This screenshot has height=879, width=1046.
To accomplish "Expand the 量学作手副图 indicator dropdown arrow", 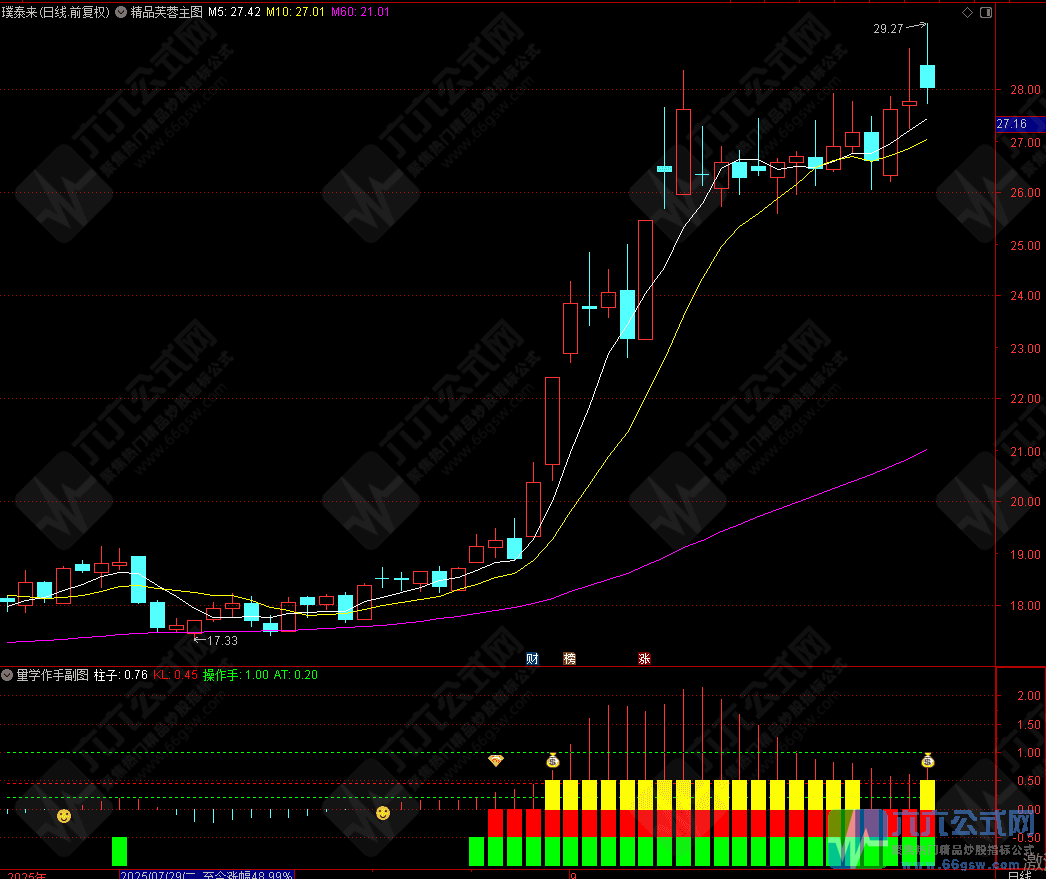I will pos(9,675).
